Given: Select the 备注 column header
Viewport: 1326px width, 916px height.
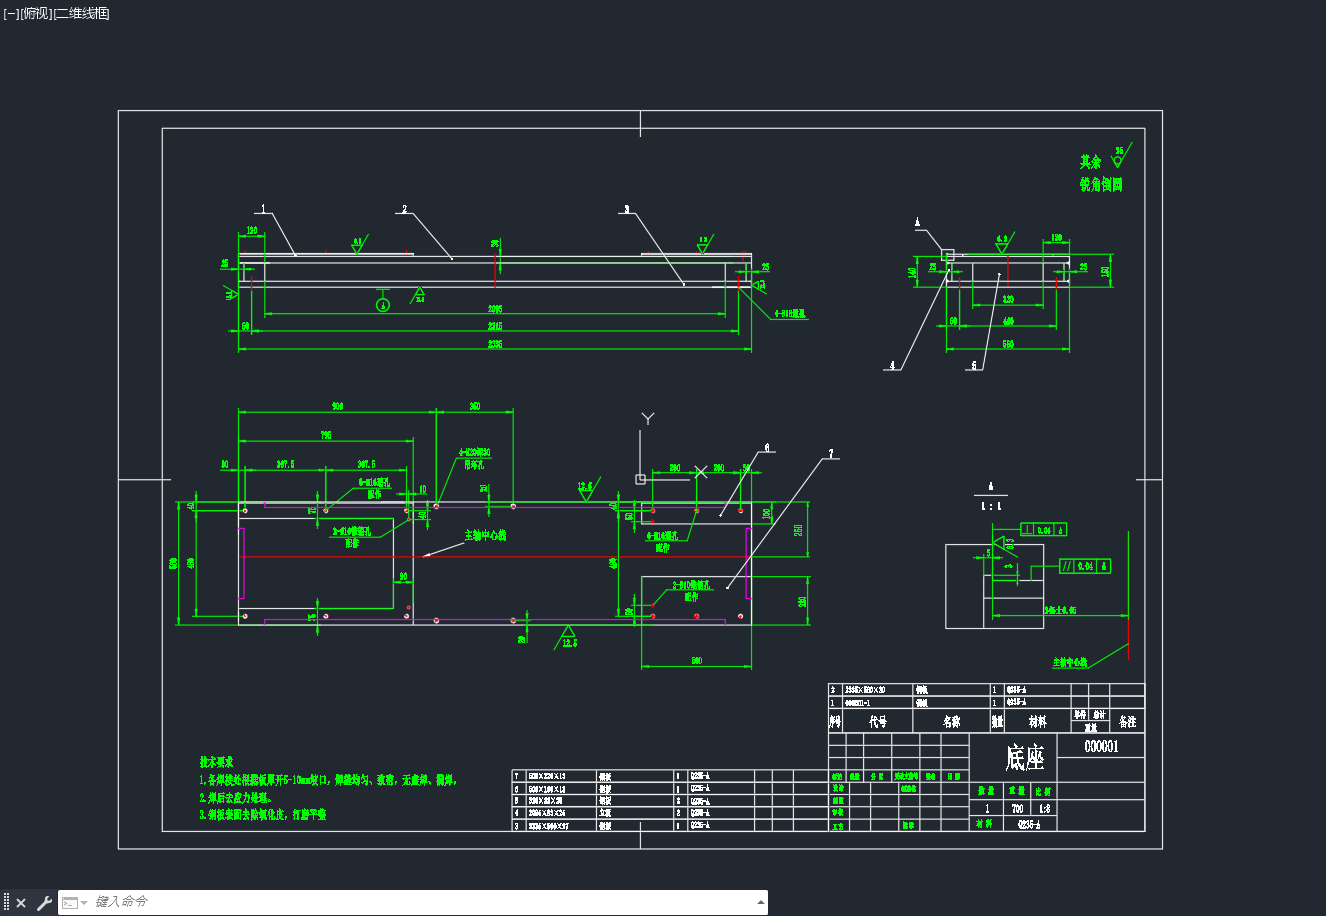Looking at the screenshot, I should pos(1127,721).
